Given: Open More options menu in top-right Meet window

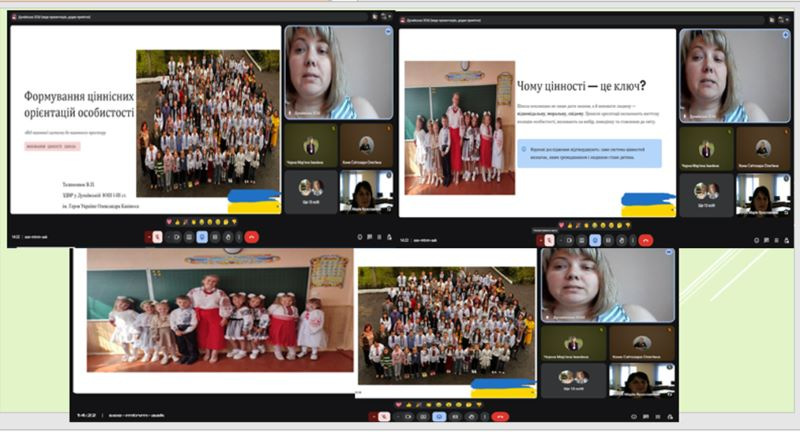Looking at the screenshot, I should coord(633,240).
